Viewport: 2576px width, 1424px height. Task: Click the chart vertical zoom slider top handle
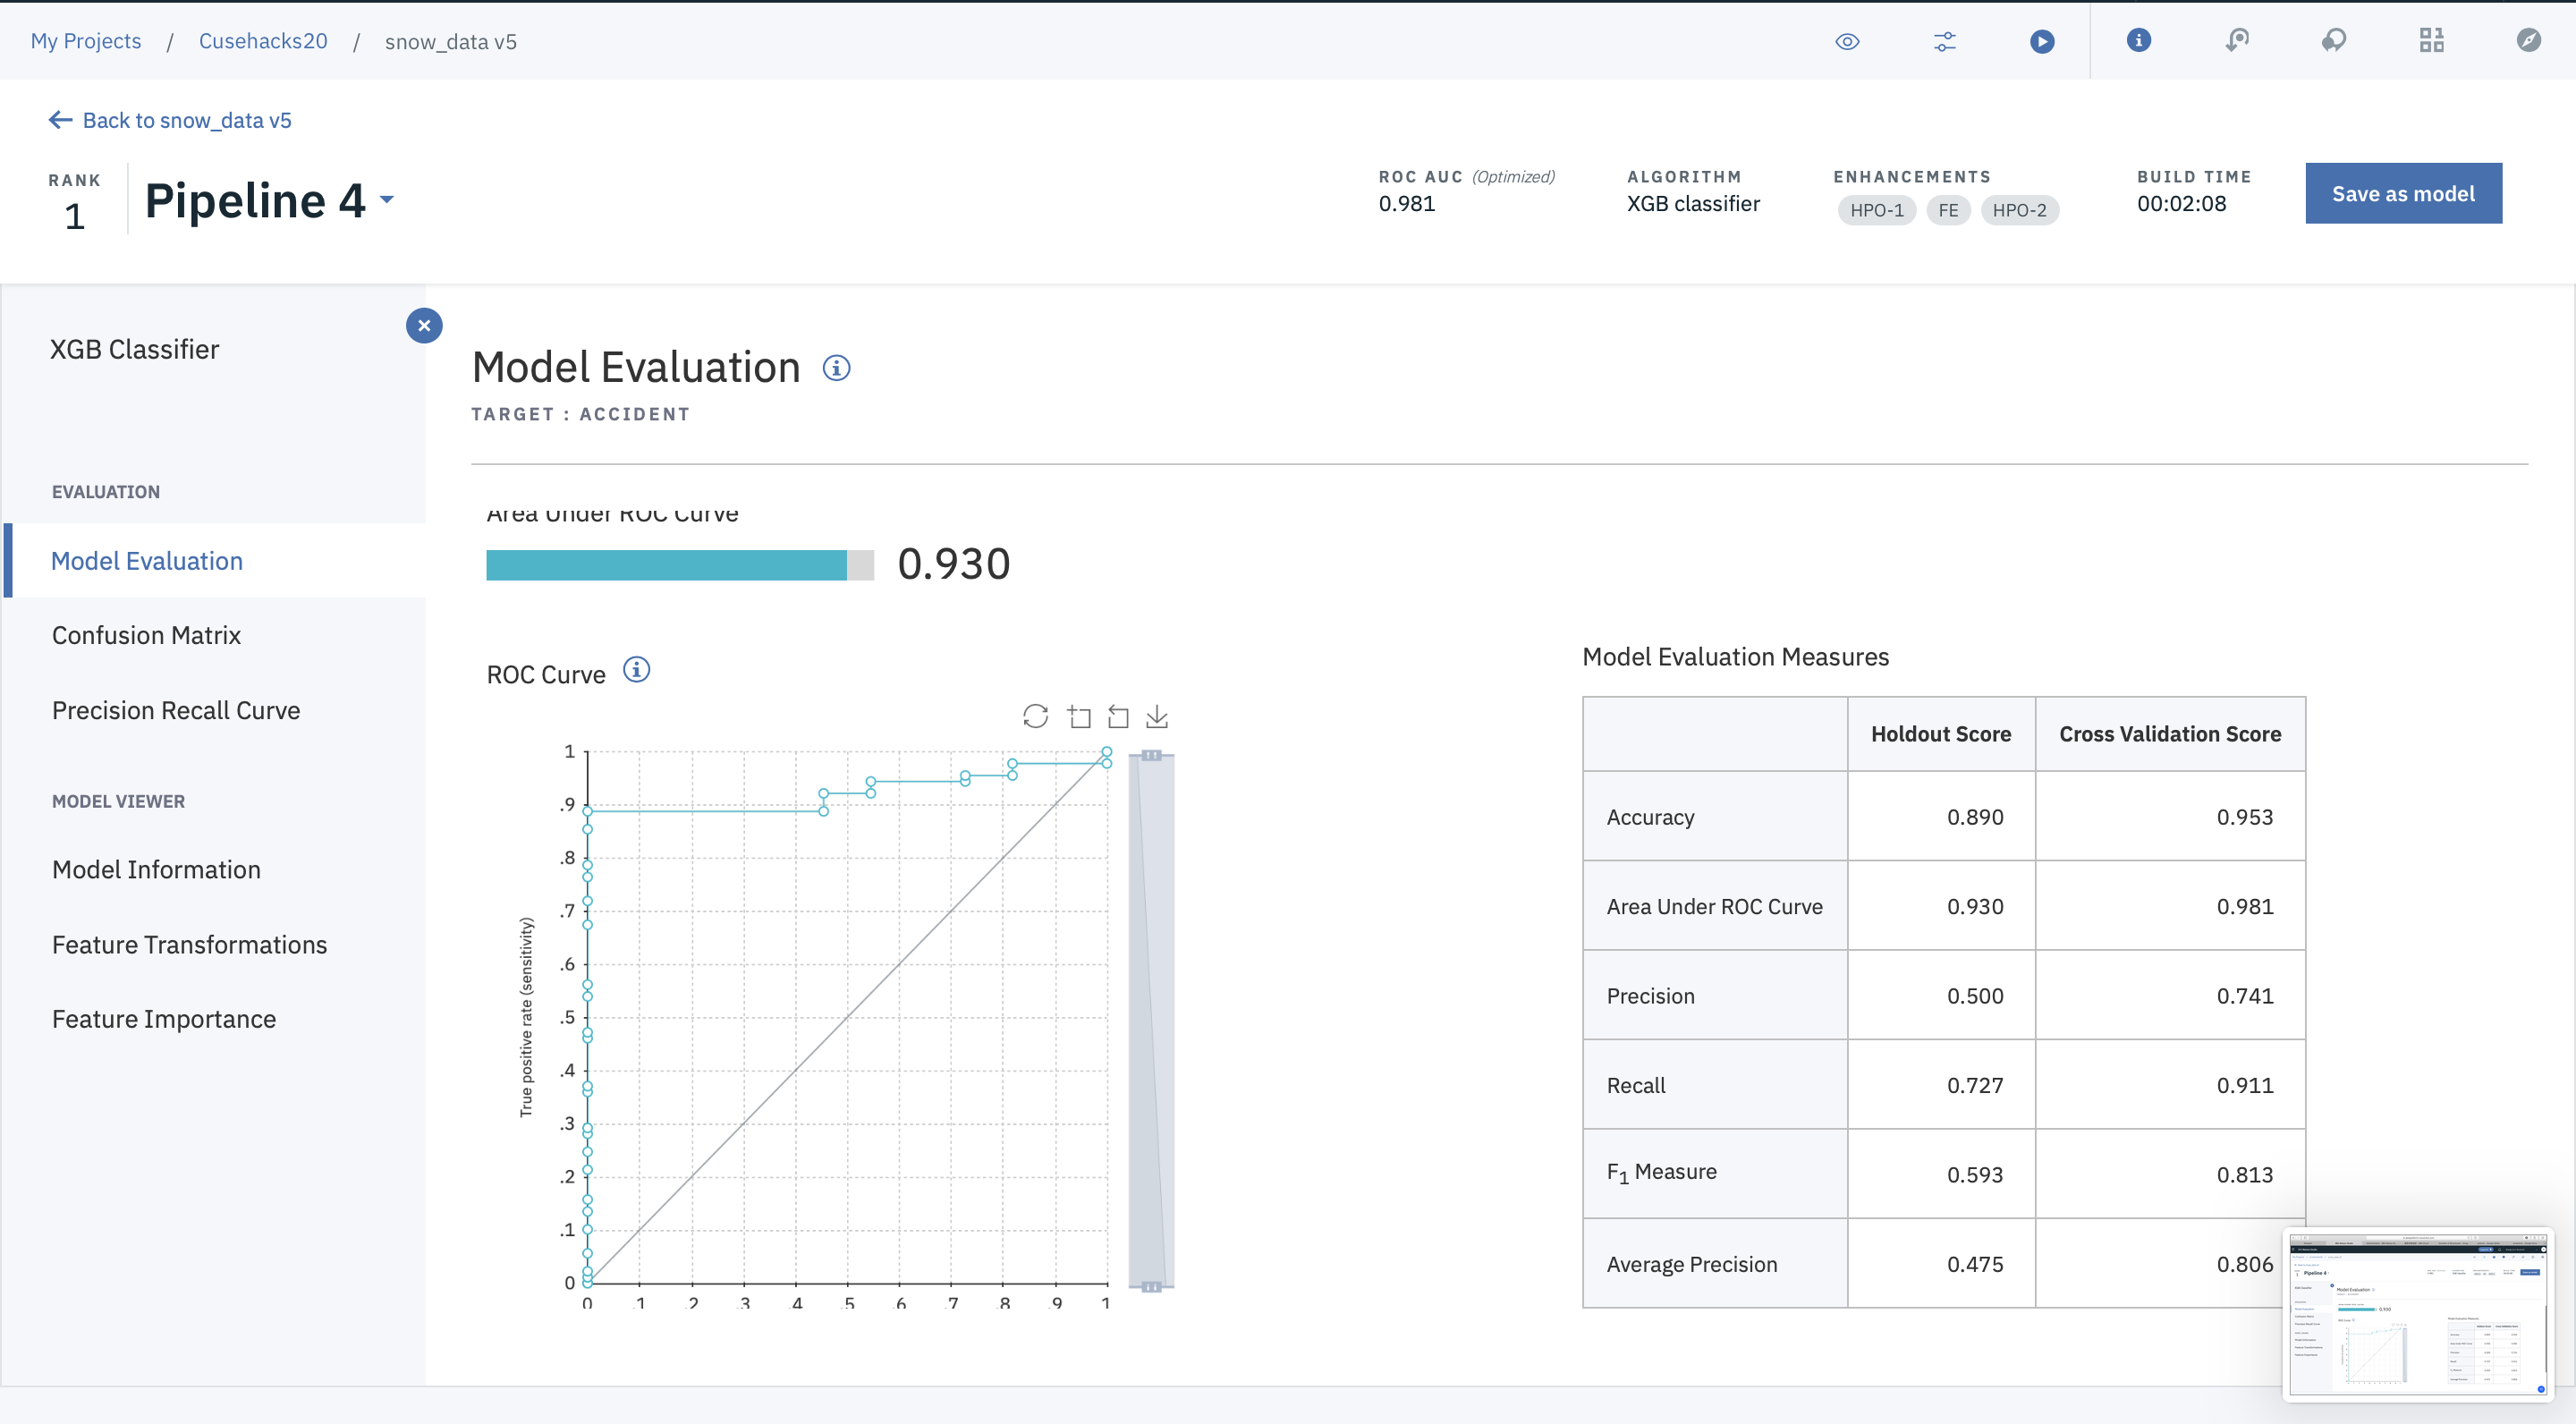tap(1151, 755)
